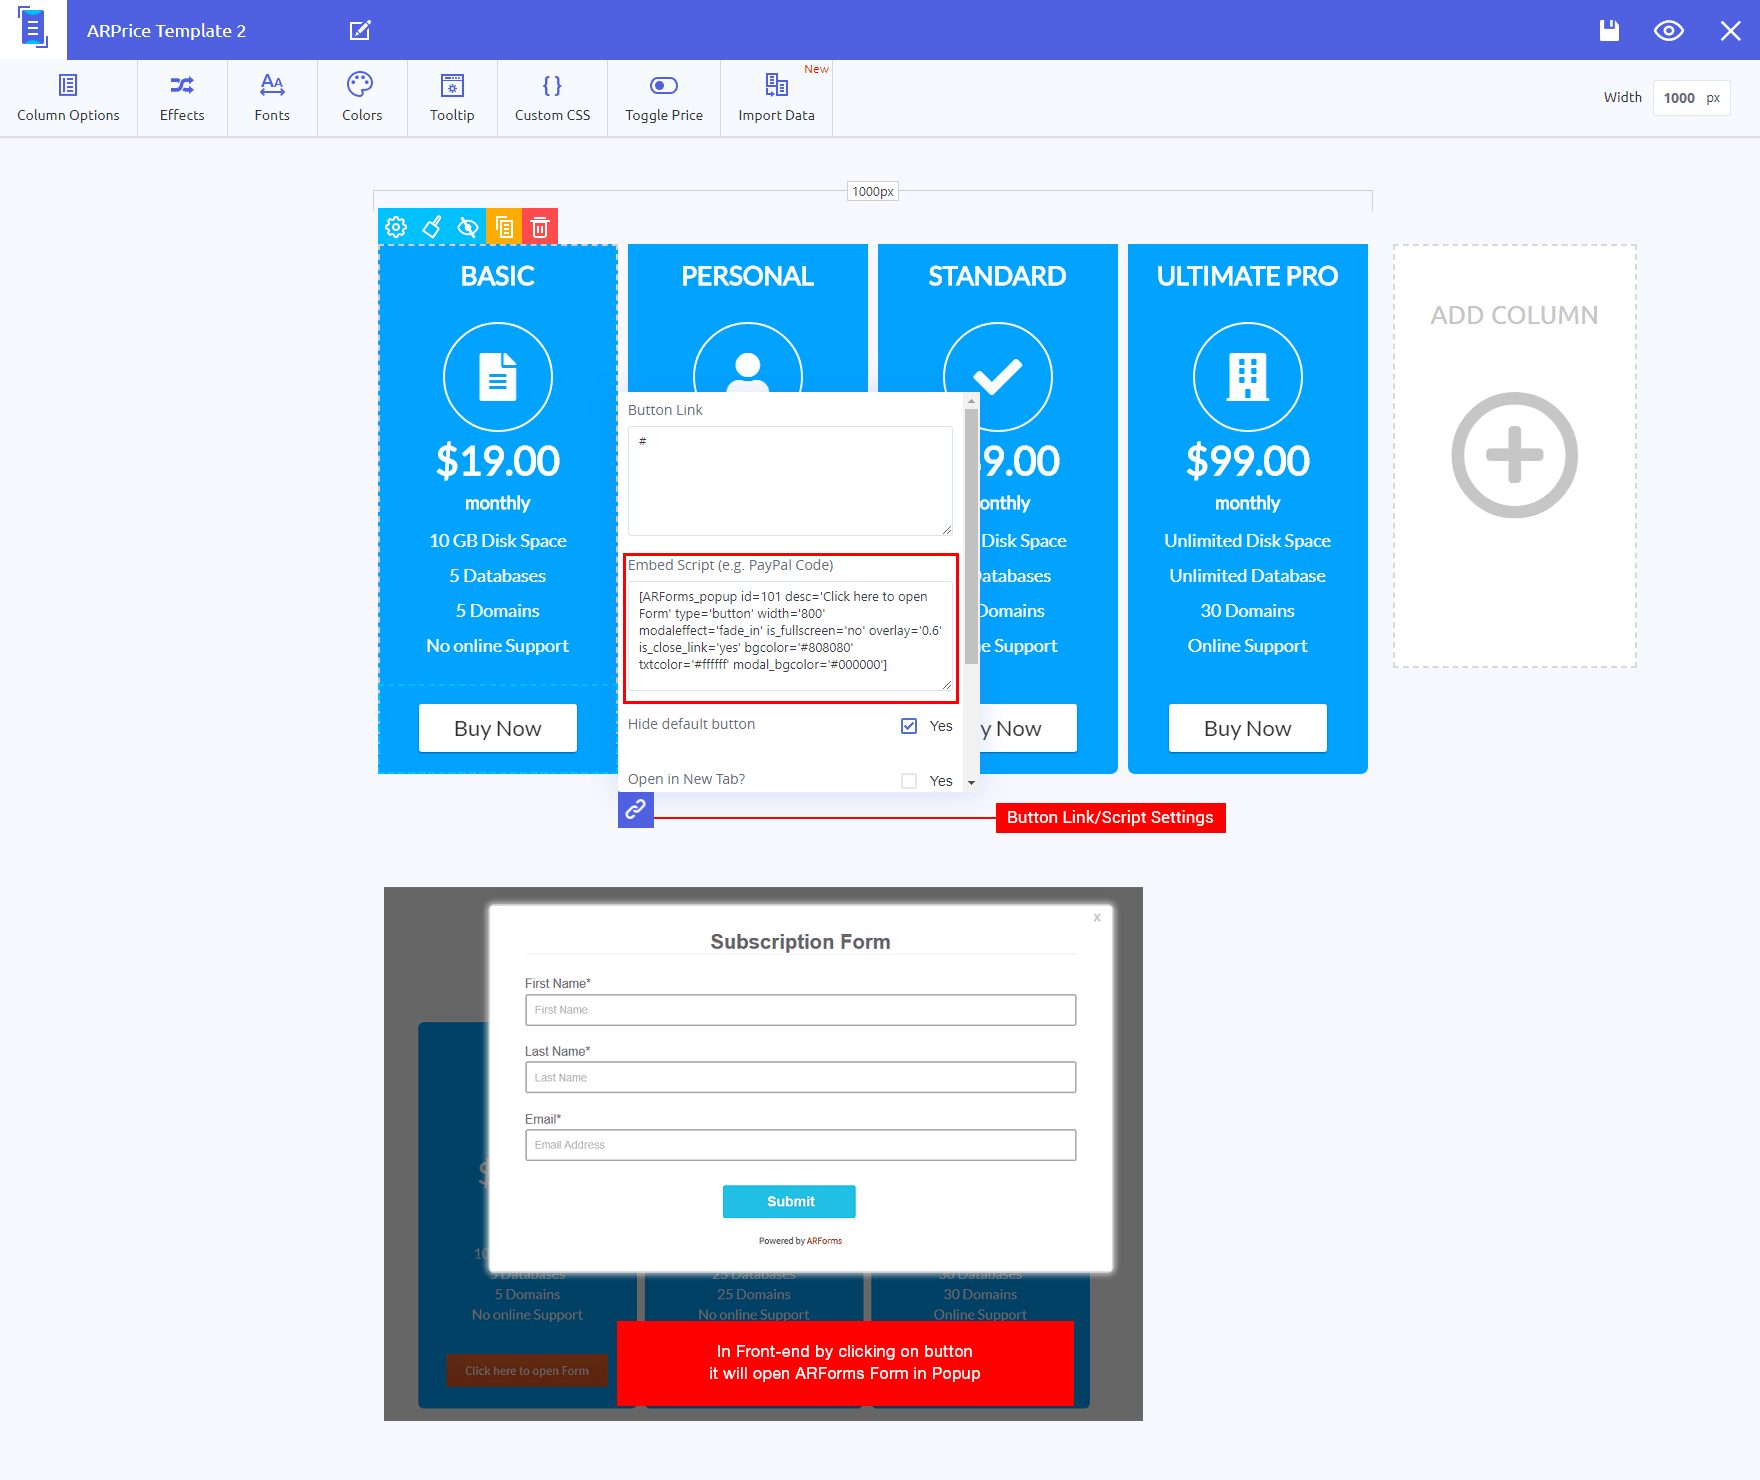
Task: Click the button link chain icon
Action: (x=636, y=810)
